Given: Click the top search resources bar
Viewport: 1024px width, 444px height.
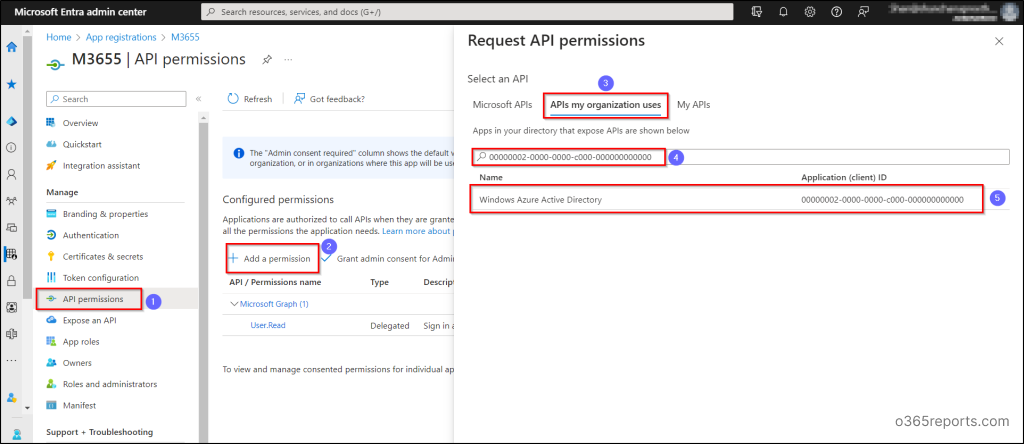Looking at the screenshot, I should pyautogui.click(x=467, y=12).
